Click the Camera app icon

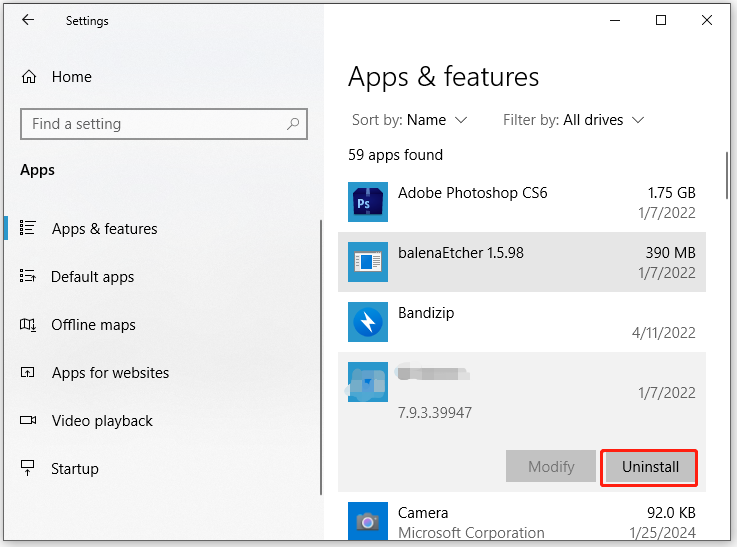pyautogui.click(x=368, y=521)
